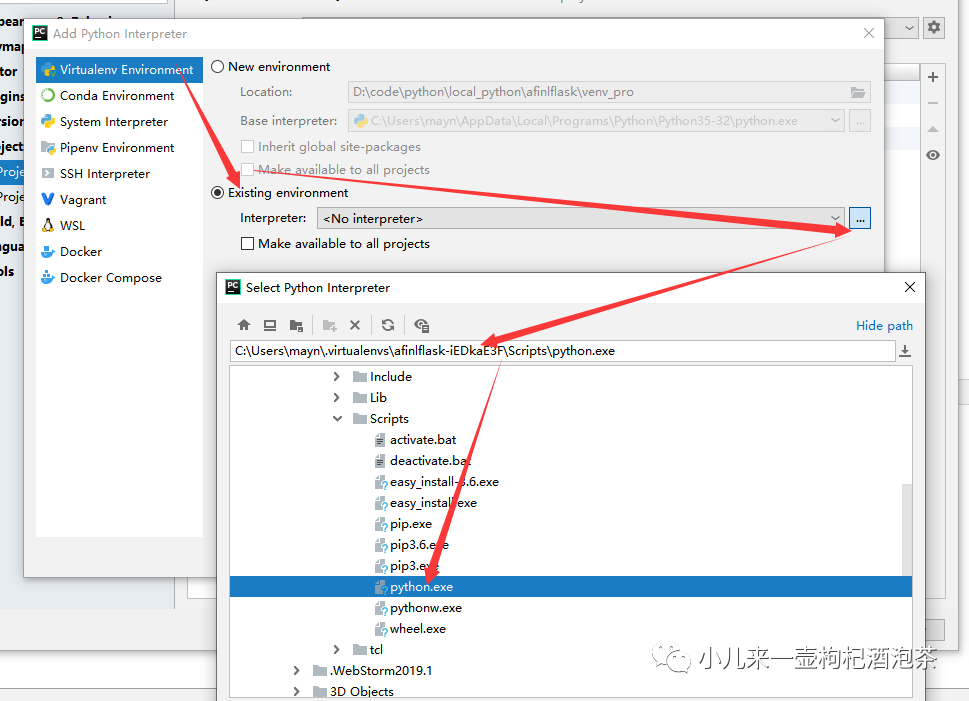Viewport: 969px width, 701px height.
Task: Open System Interpreter settings
Action: click(x=119, y=122)
